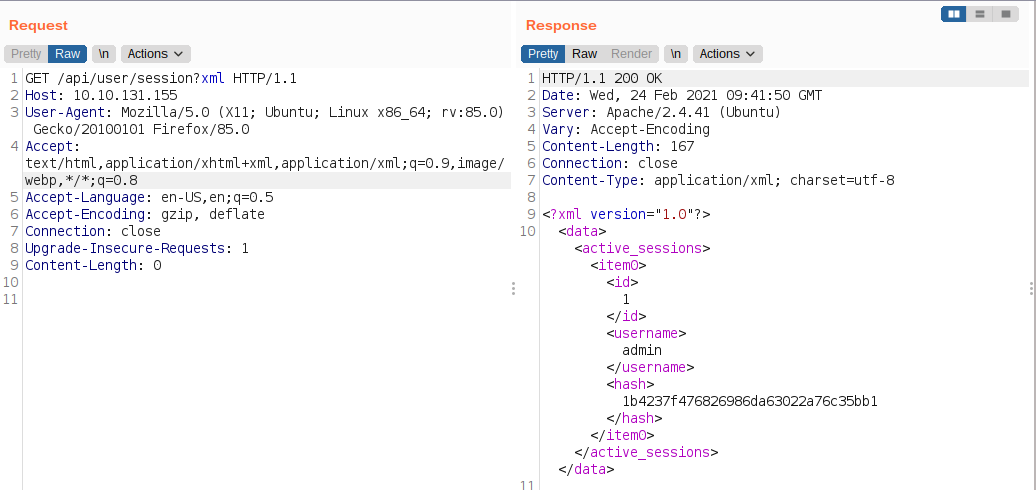Image resolution: width=1036 pixels, height=490 pixels.
Task: Click the hash value 1b4237f476826986da63022a76c35bb1
Action: (750, 402)
